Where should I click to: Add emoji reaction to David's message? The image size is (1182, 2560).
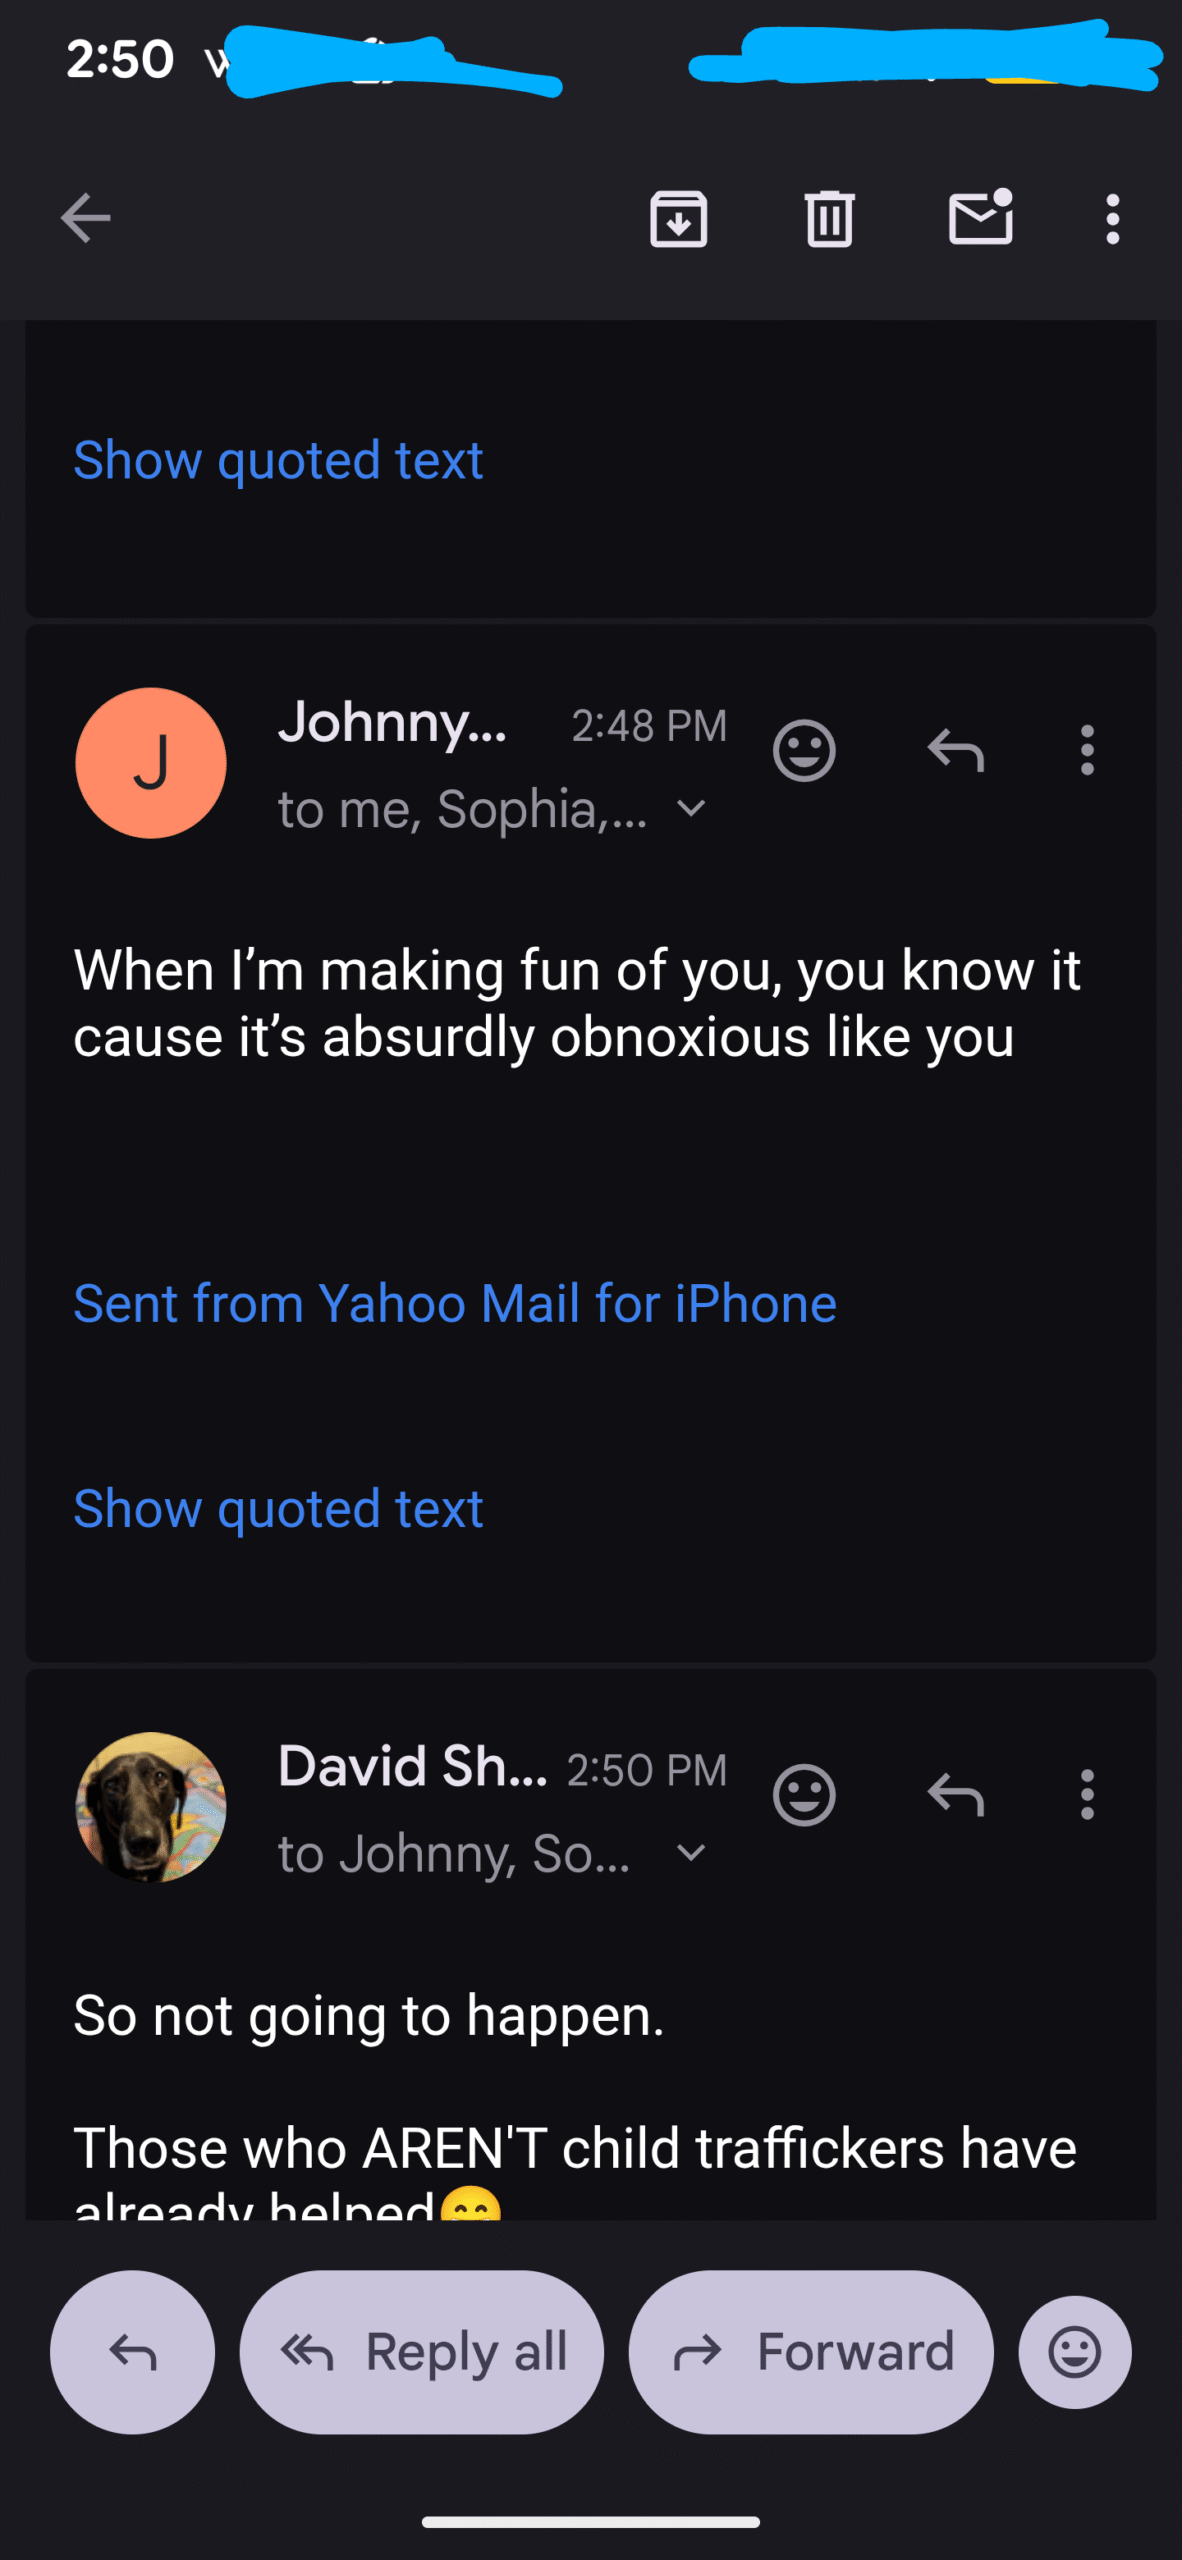coord(804,1795)
